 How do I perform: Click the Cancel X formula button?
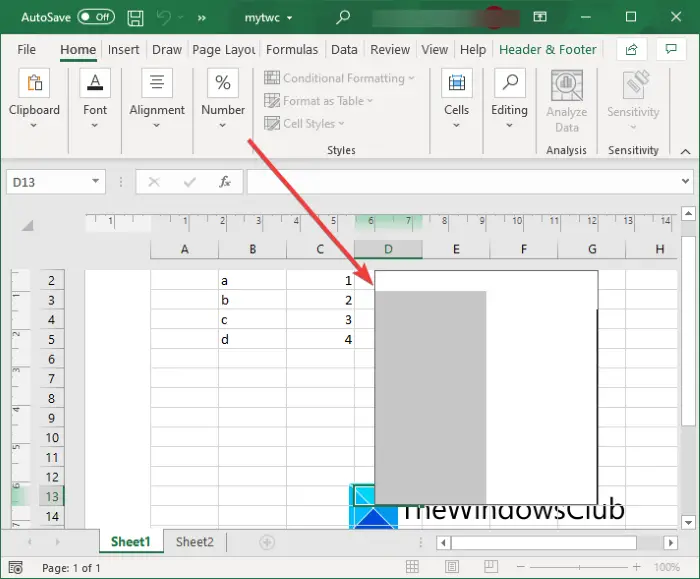coord(154,182)
